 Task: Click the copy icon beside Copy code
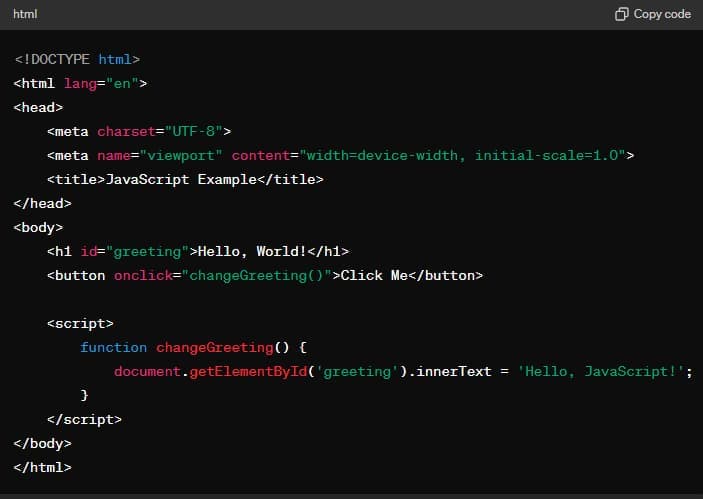pyautogui.click(x=621, y=14)
